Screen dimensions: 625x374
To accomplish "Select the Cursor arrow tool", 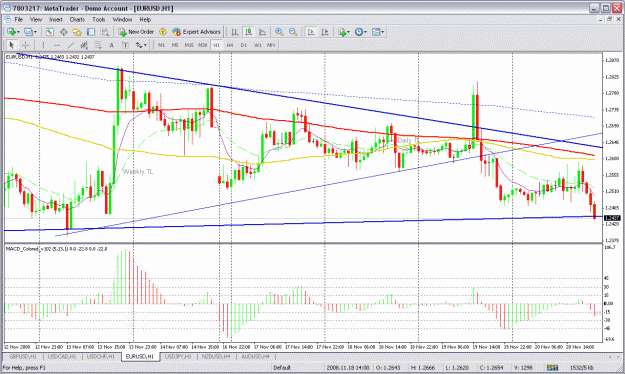I will click(11, 45).
